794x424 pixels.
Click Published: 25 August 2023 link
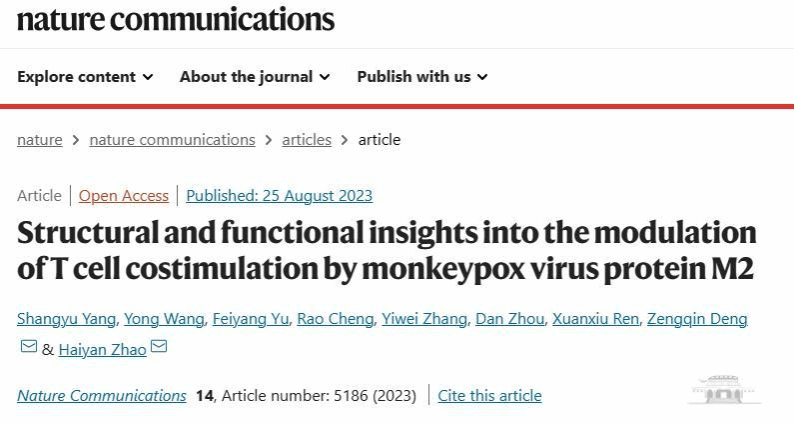pyautogui.click(x=279, y=196)
